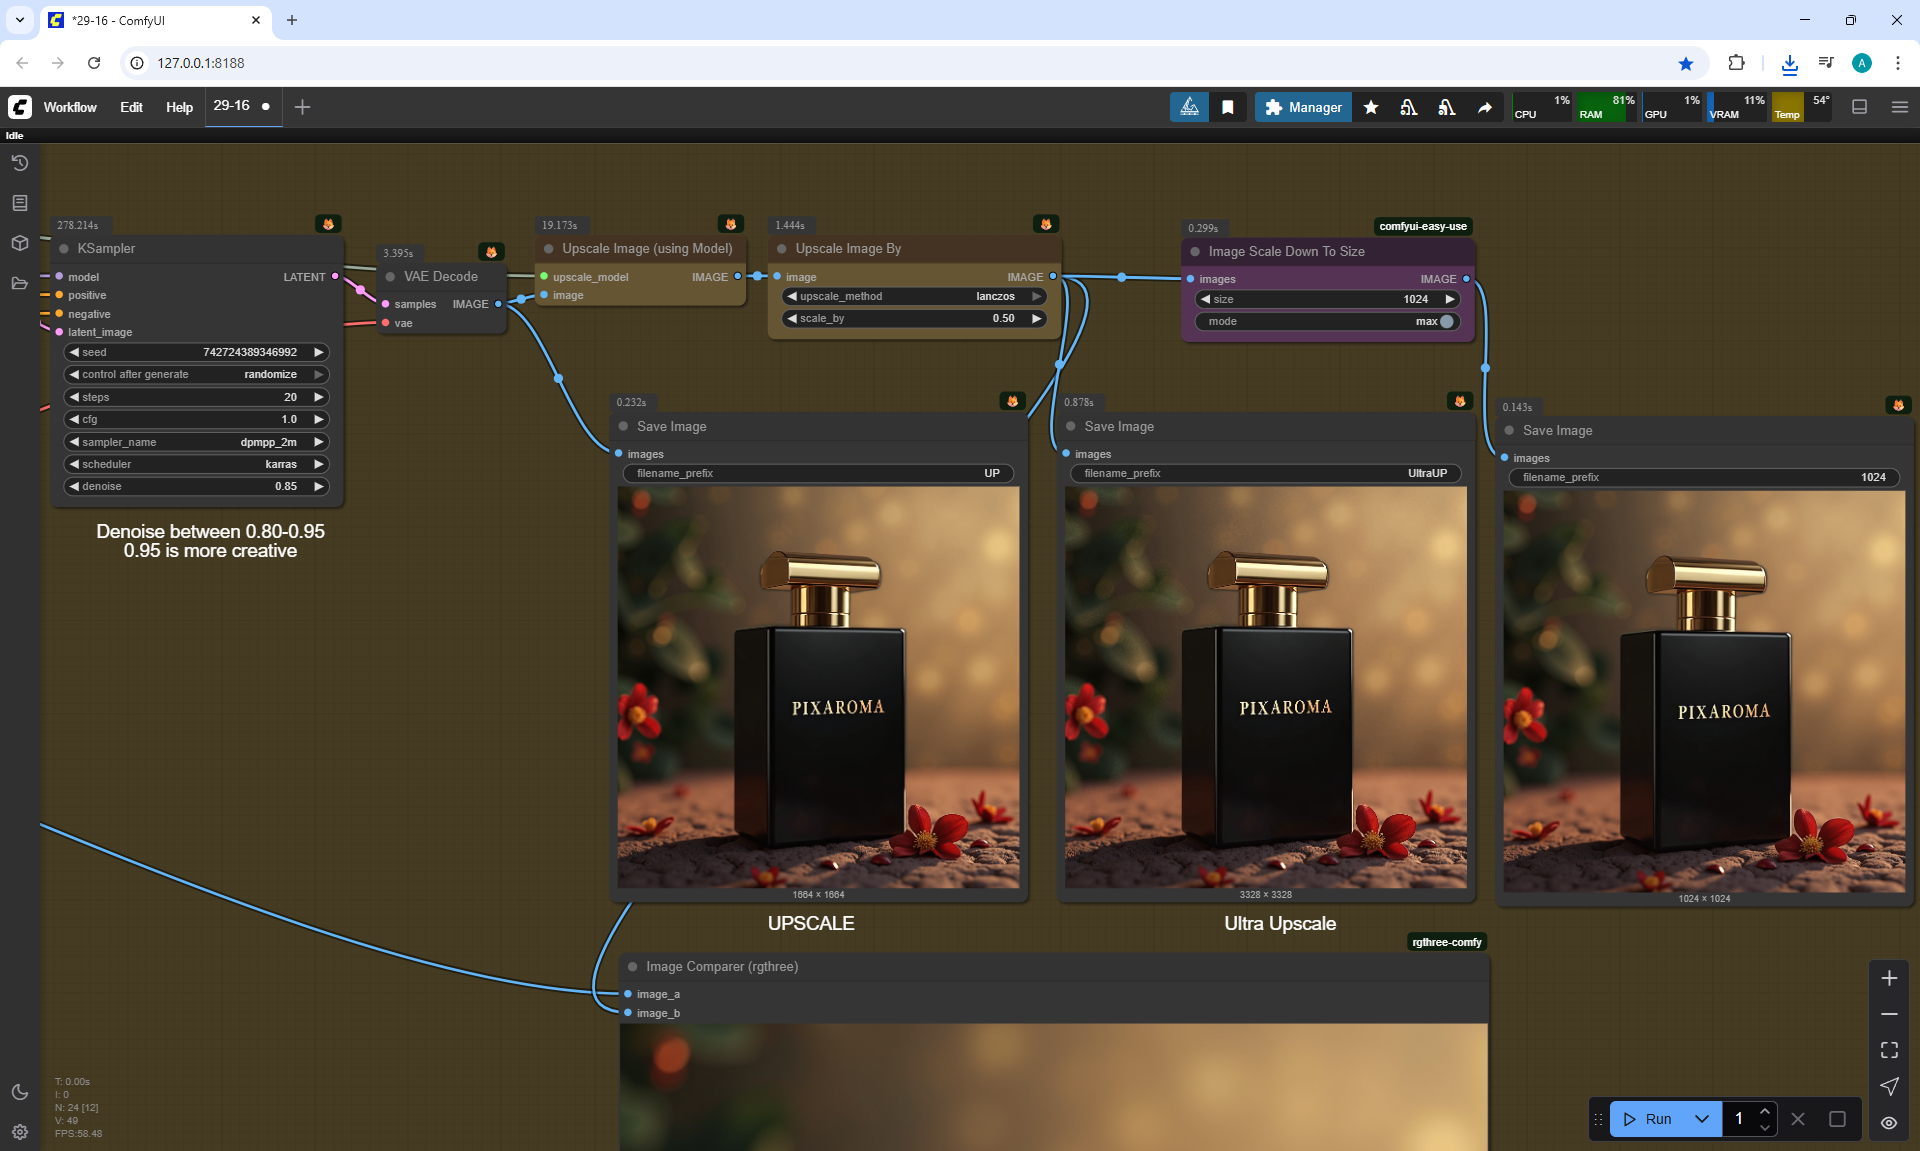Toggle the mode max switch
This screenshot has width=1920, height=1151.
(x=1446, y=321)
